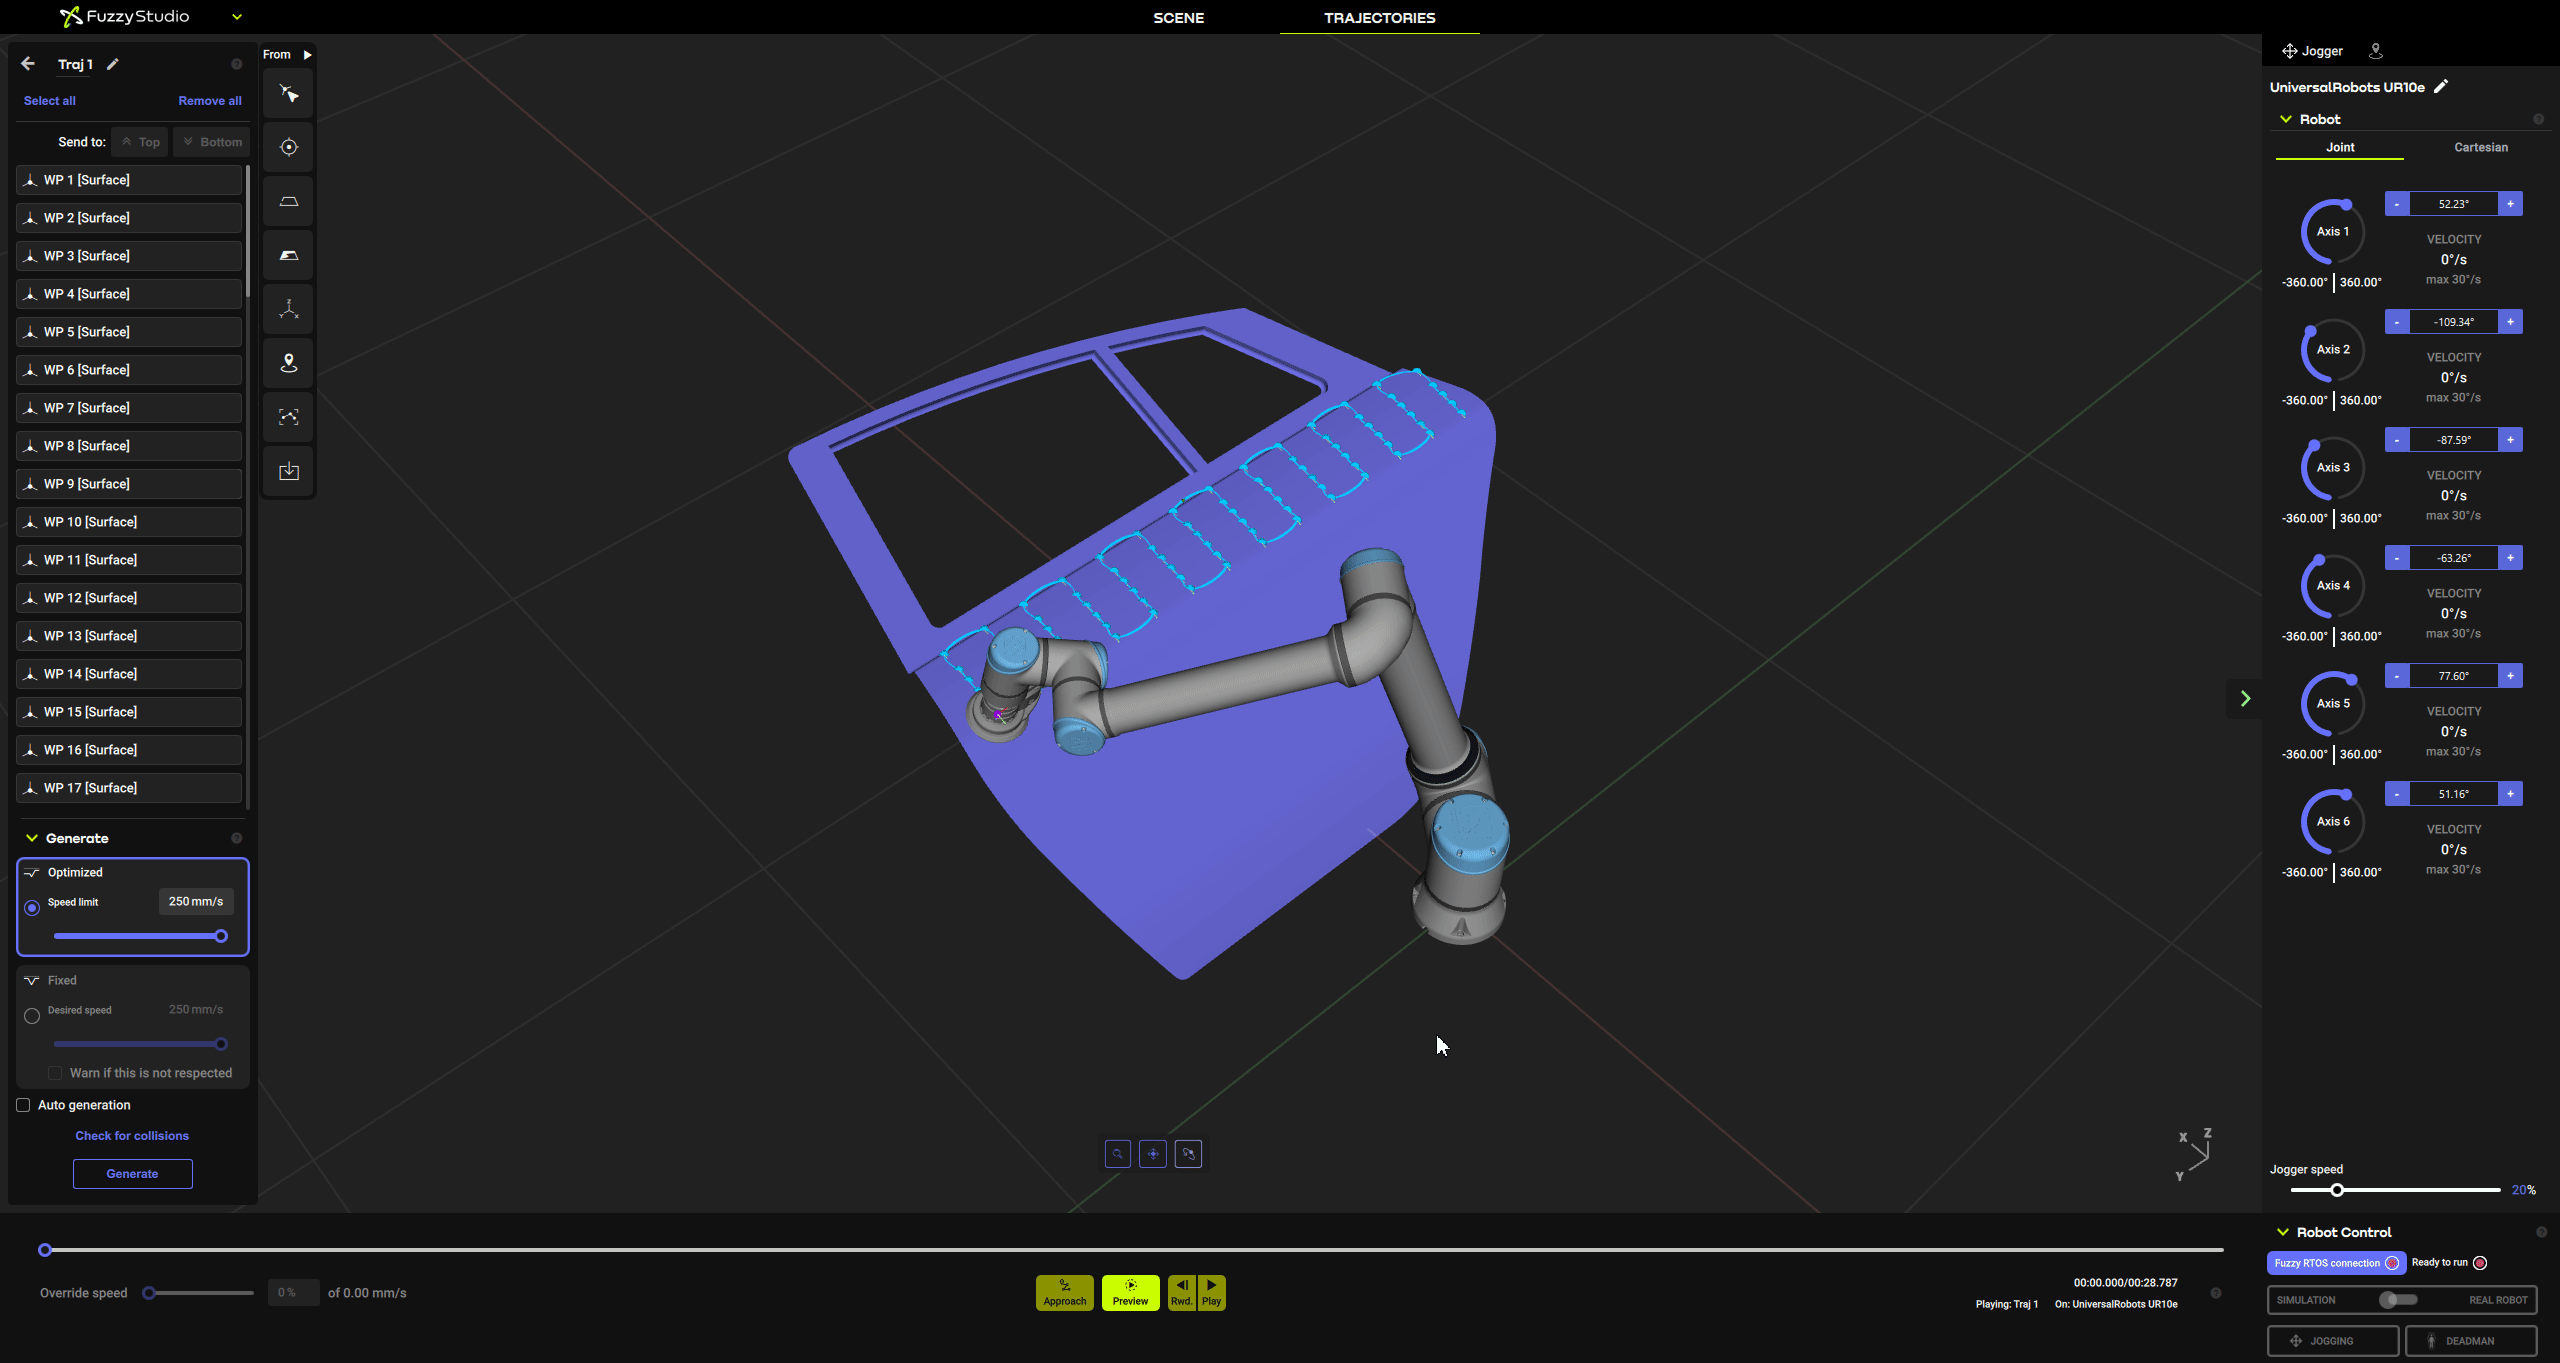2560x1363 pixels.
Task: Select the empty surface outline tool
Action: 289,202
